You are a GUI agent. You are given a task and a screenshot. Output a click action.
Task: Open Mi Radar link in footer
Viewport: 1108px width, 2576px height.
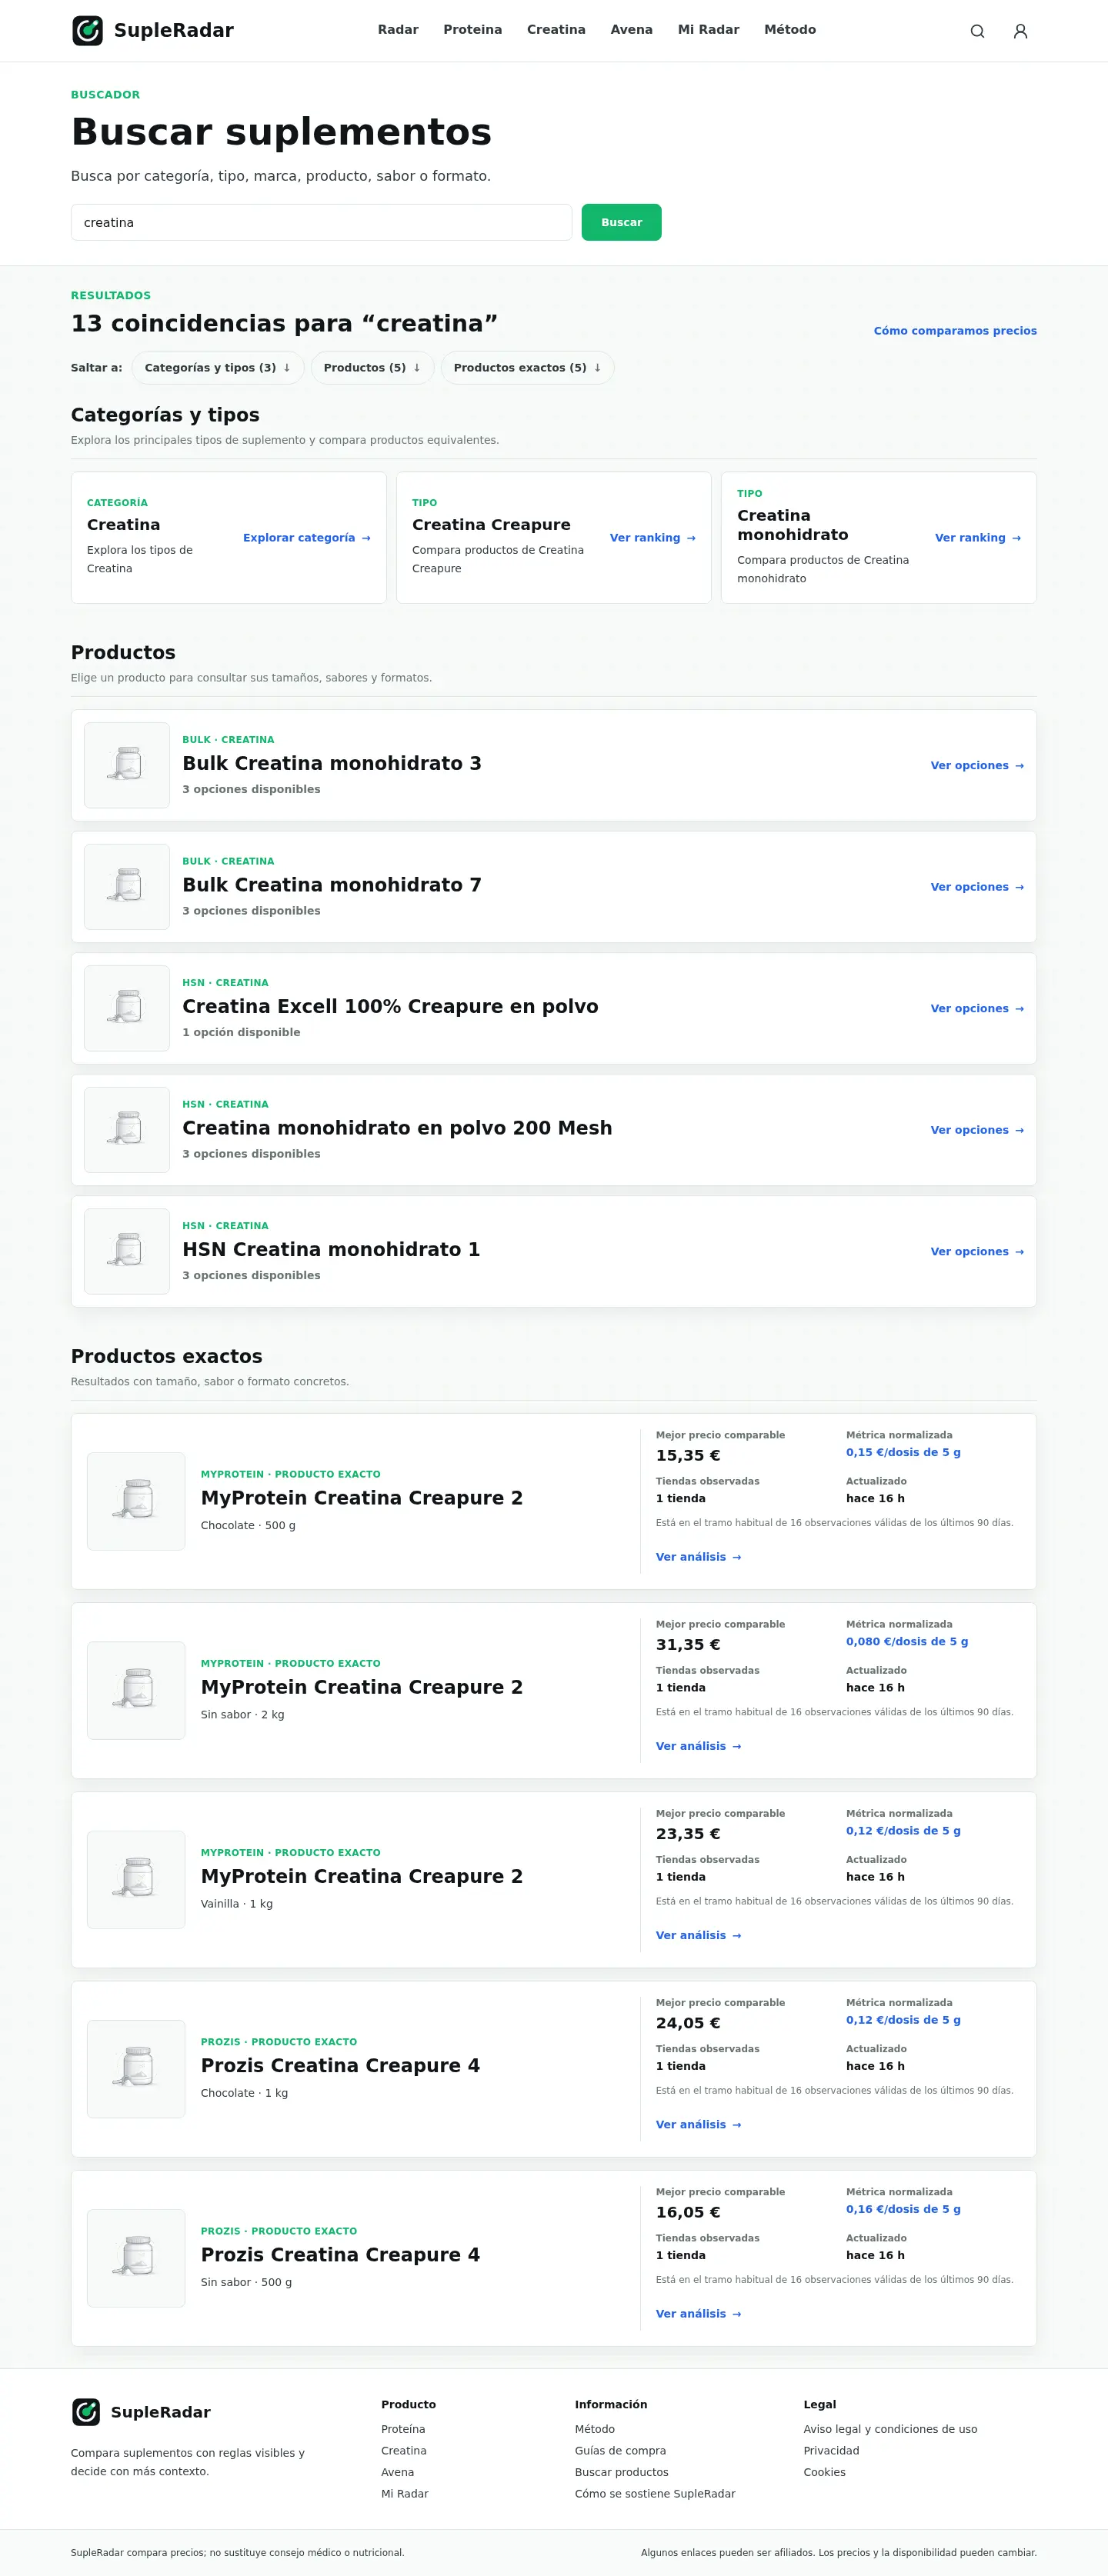click(405, 2493)
